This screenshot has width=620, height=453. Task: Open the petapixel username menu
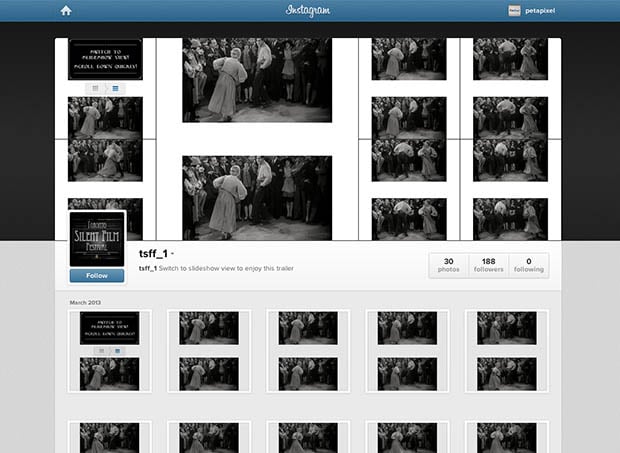[540, 11]
